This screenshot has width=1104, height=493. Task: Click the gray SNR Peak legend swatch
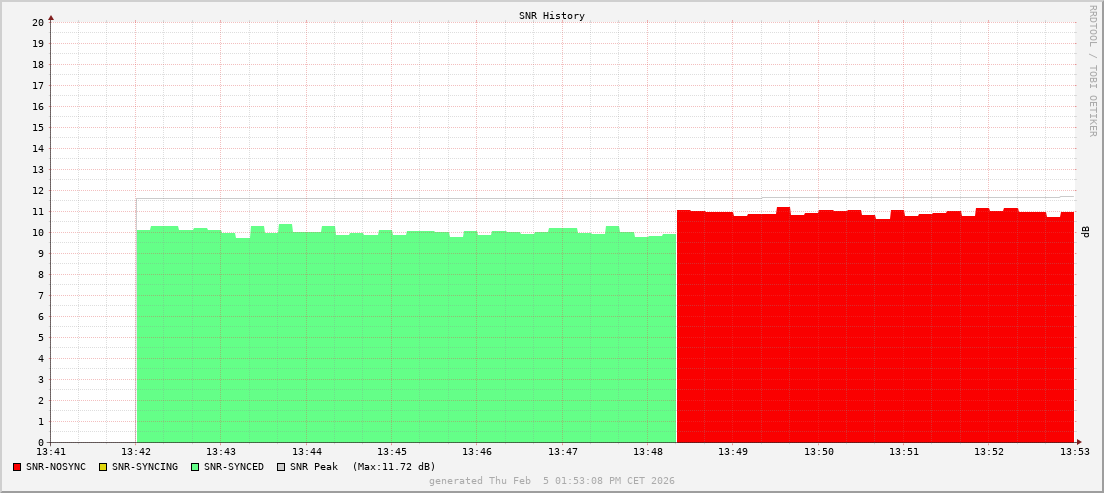281,467
